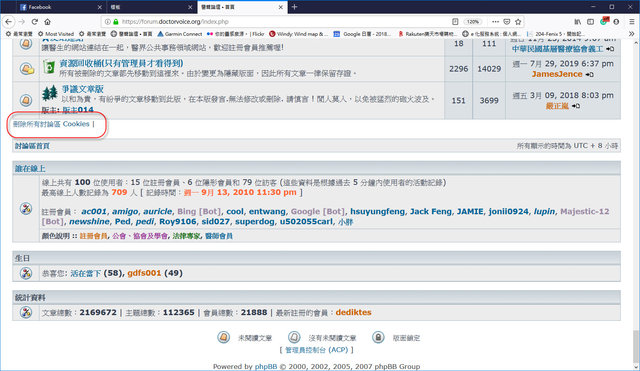Bookmark this page with the star icon
Viewport: 640px width, 371px height.
click(x=518, y=22)
